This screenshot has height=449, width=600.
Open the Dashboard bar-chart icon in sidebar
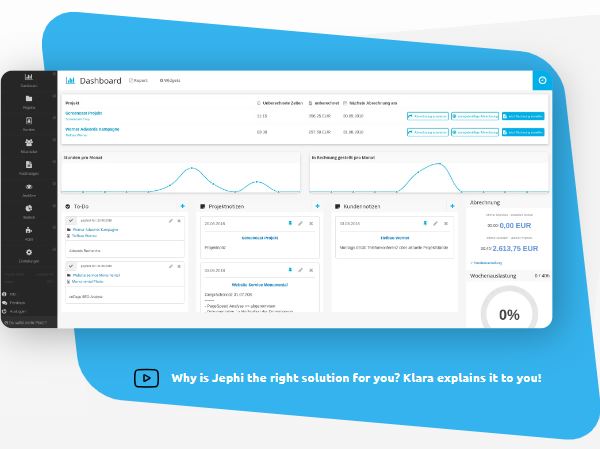coord(29,77)
